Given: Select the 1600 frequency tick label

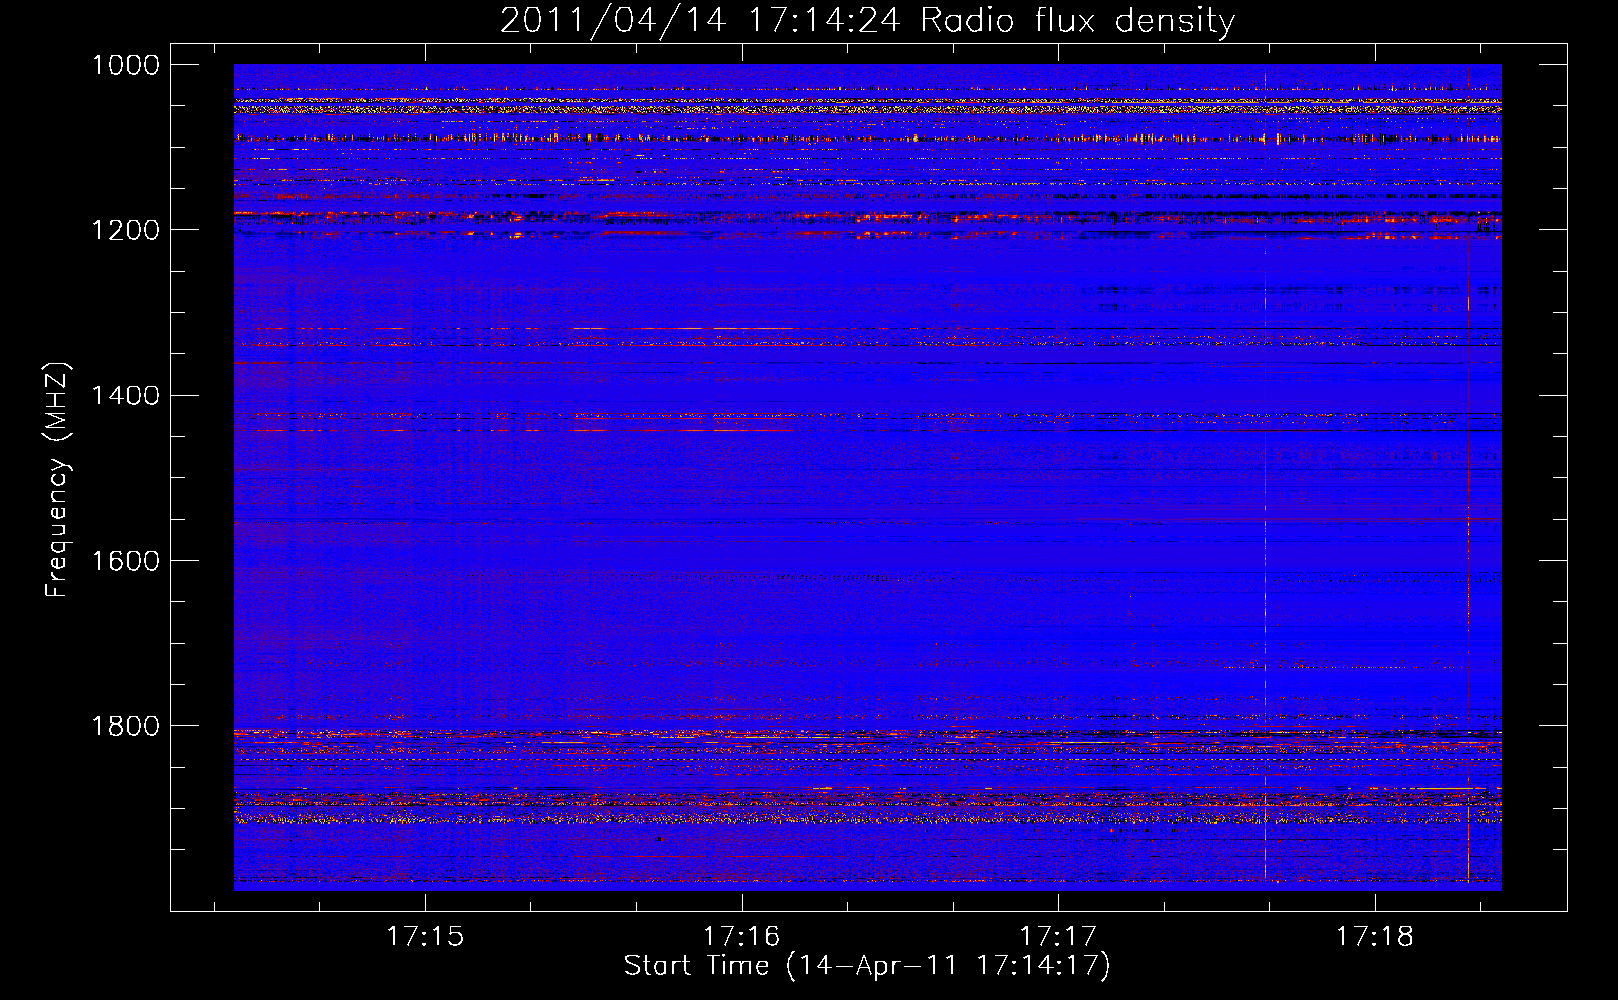Looking at the screenshot, I should tap(125, 560).
